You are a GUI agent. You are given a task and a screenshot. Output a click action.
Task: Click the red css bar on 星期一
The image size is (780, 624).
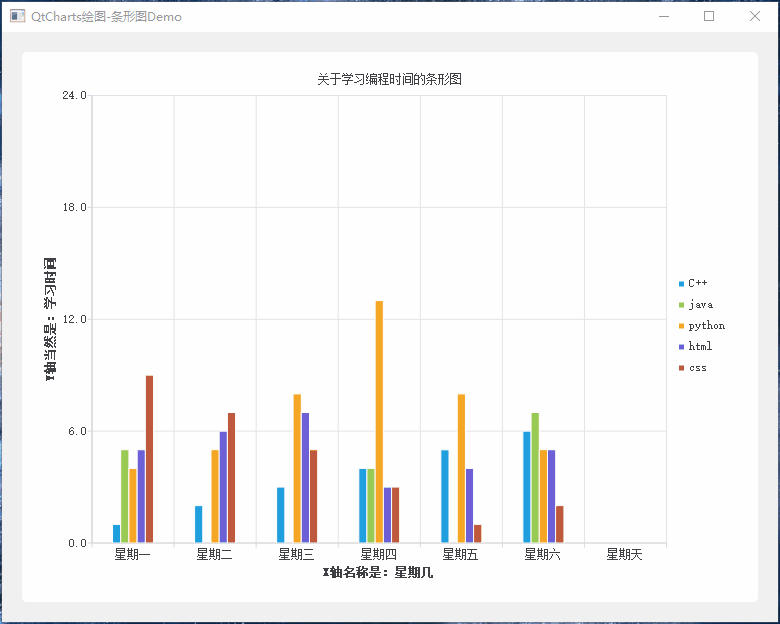click(x=149, y=459)
